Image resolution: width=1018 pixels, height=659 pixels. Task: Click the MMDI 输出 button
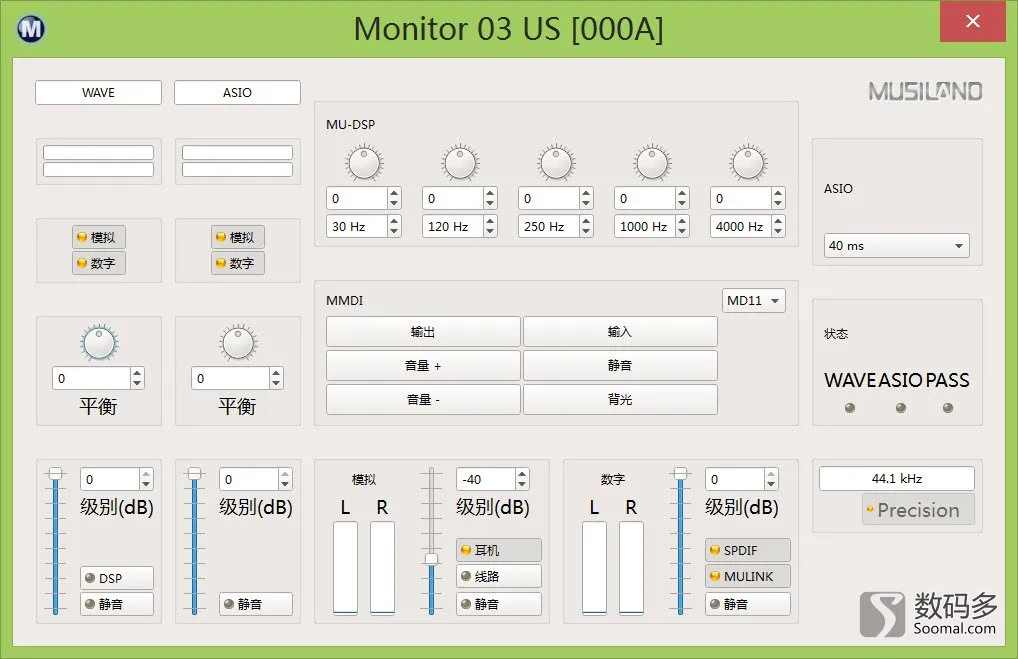pos(423,332)
